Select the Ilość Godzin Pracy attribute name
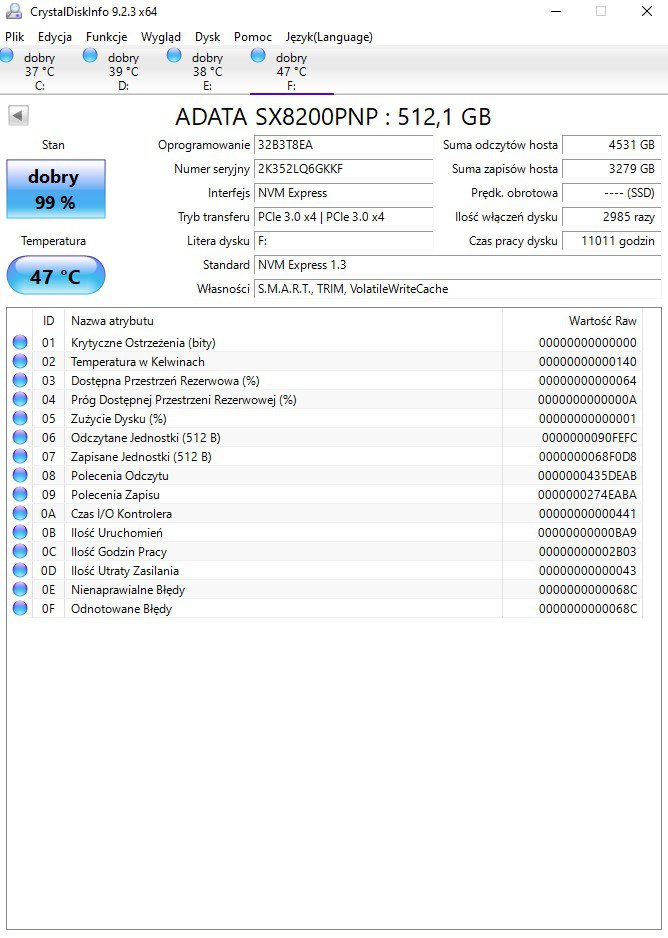Image resolution: width=668 pixels, height=938 pixels. 118,552
